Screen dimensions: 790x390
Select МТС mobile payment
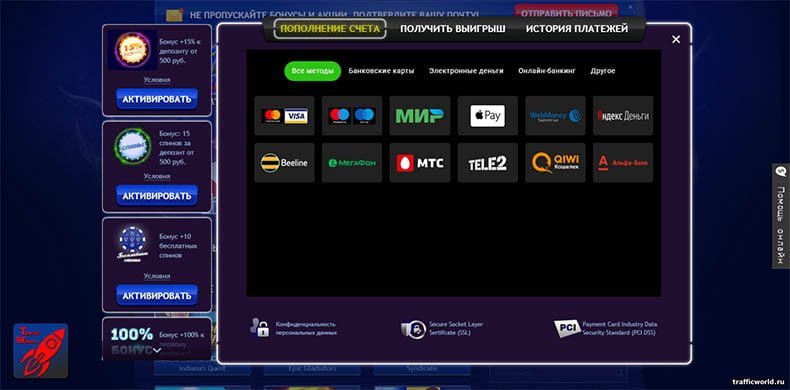[x=420, y=163]
